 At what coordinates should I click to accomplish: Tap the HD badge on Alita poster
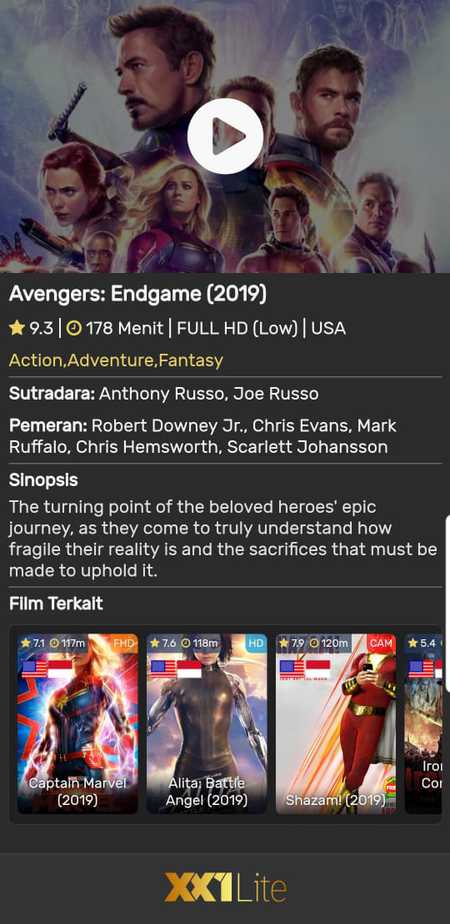256,643
